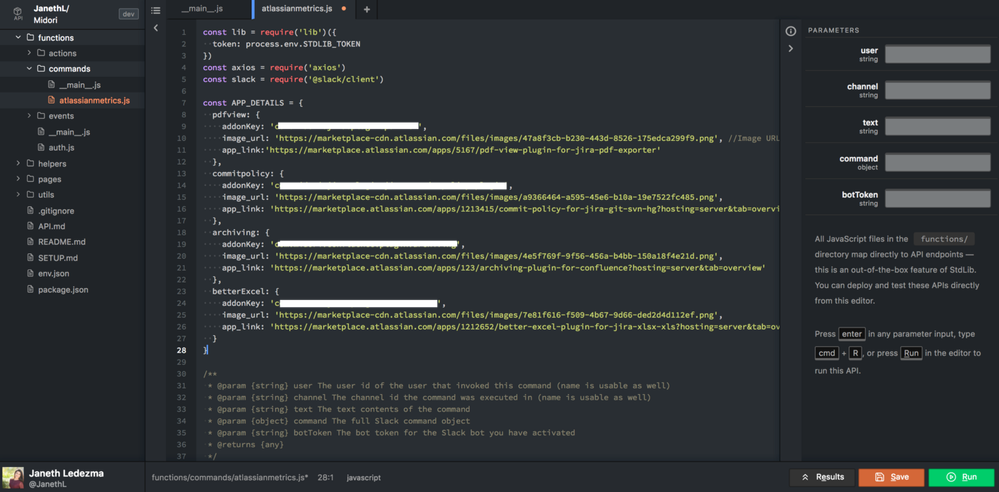This screenshot has height=492, width=999.
Task: Click the functions/commands/atlassianmetrics.js path in status bar
Action: (x=229, y=477)
